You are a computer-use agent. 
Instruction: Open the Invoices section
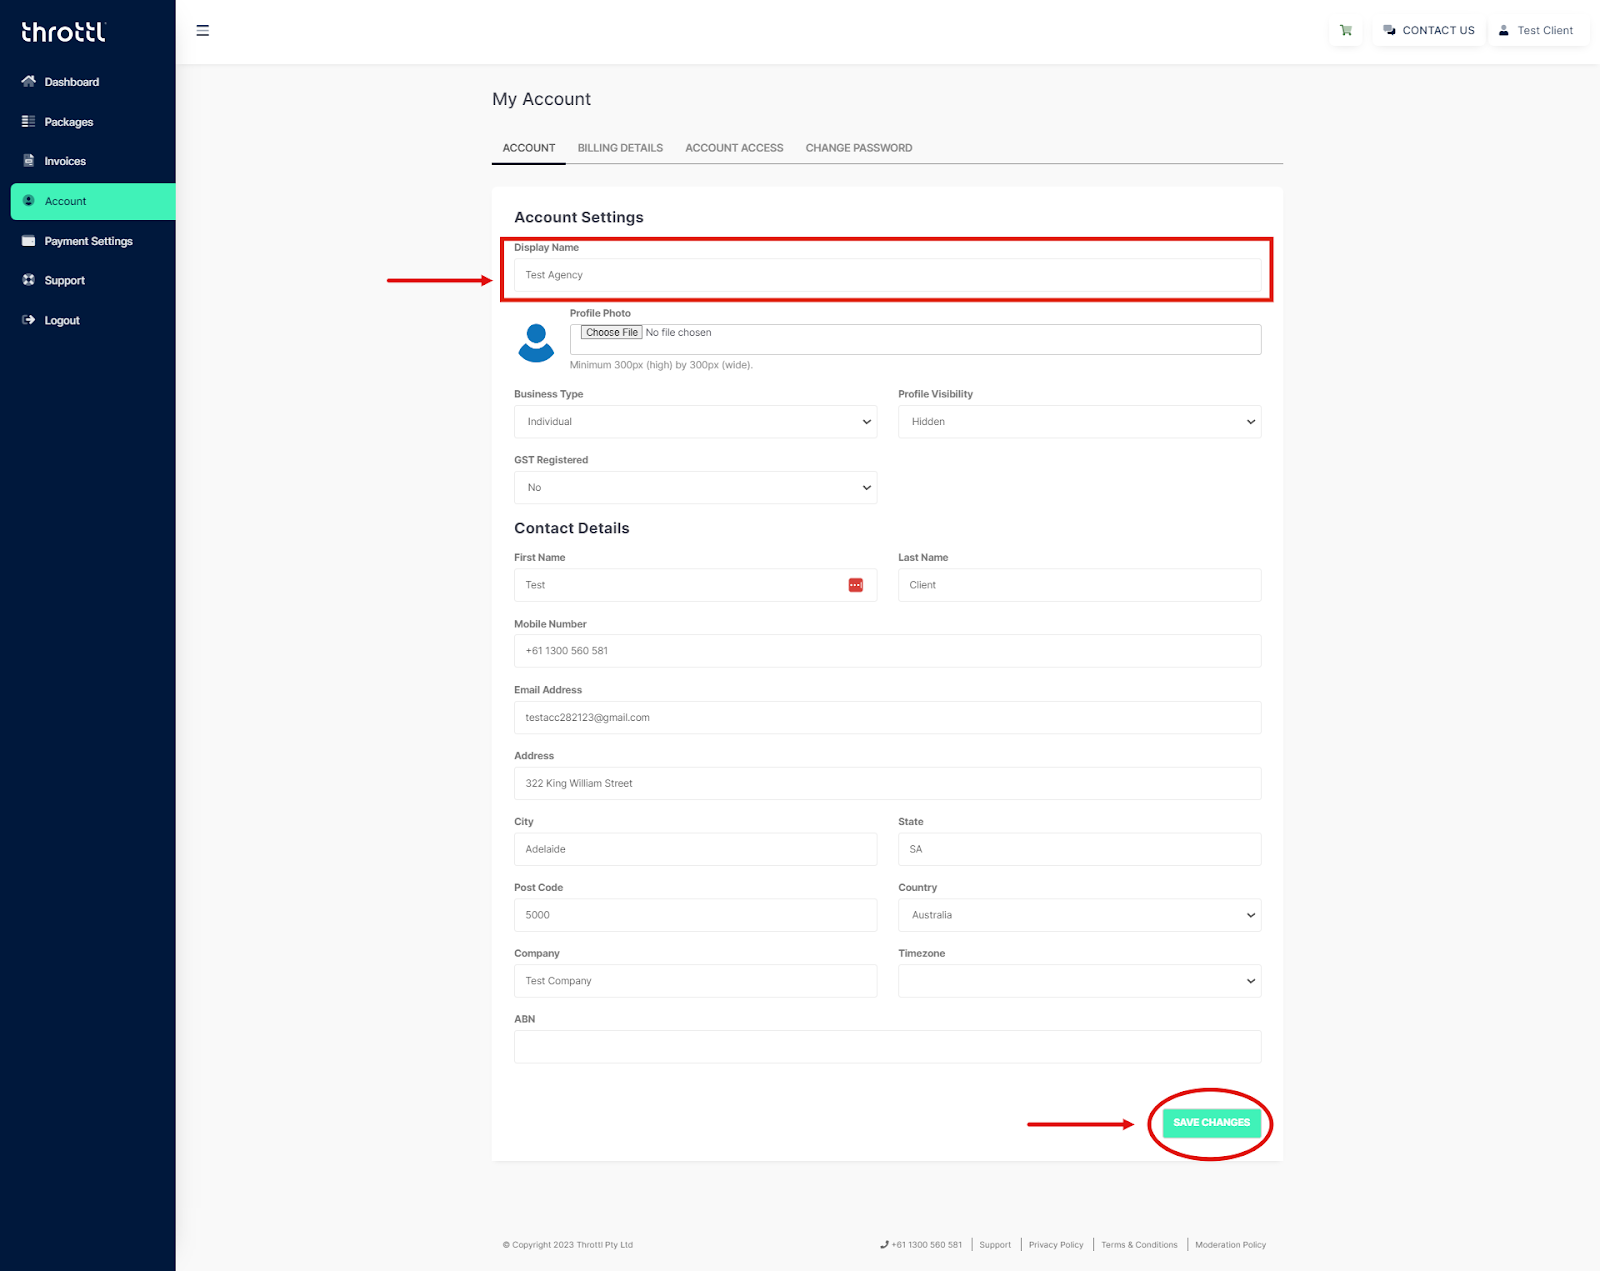tap(64, 161)
